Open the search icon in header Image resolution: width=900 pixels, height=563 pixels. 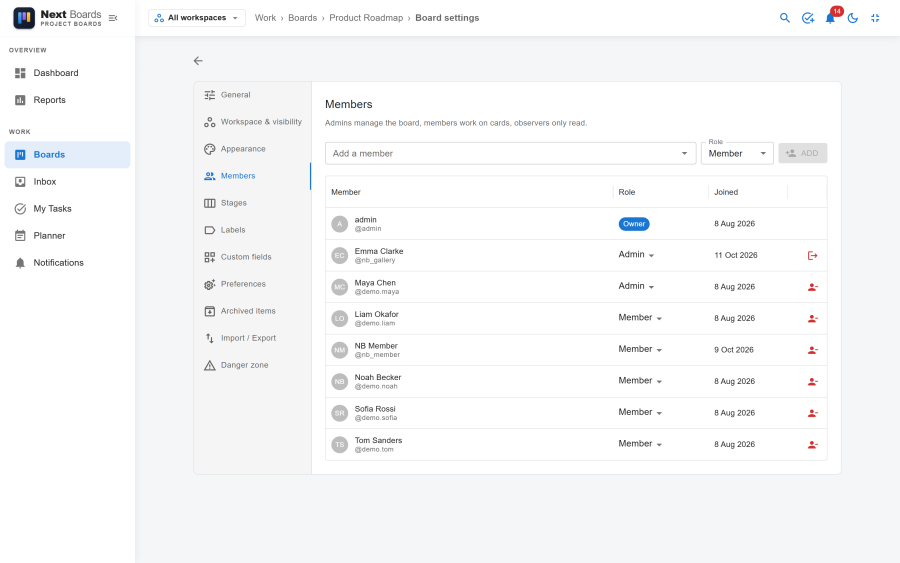pos(785,18)
